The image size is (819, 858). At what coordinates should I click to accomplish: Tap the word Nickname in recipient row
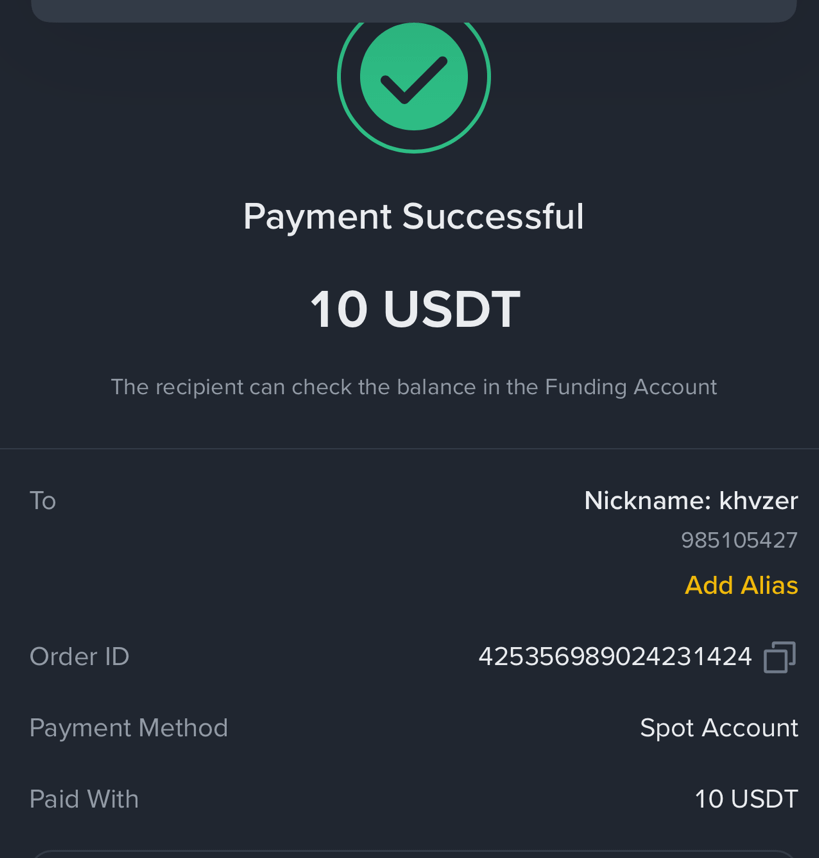pyautogui.click(x=647, y=501)
